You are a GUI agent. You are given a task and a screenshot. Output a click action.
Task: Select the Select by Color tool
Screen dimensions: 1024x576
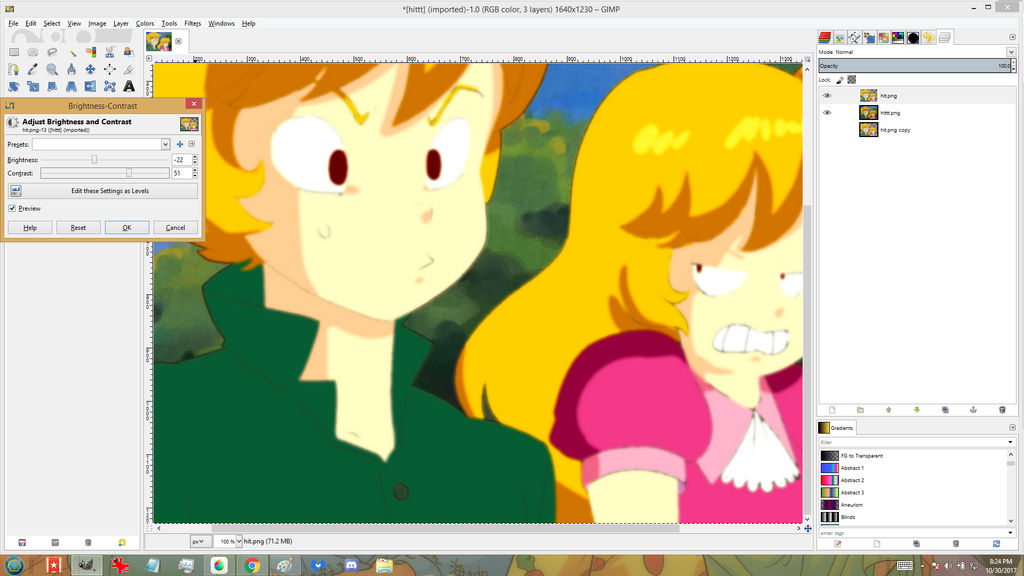91,52
